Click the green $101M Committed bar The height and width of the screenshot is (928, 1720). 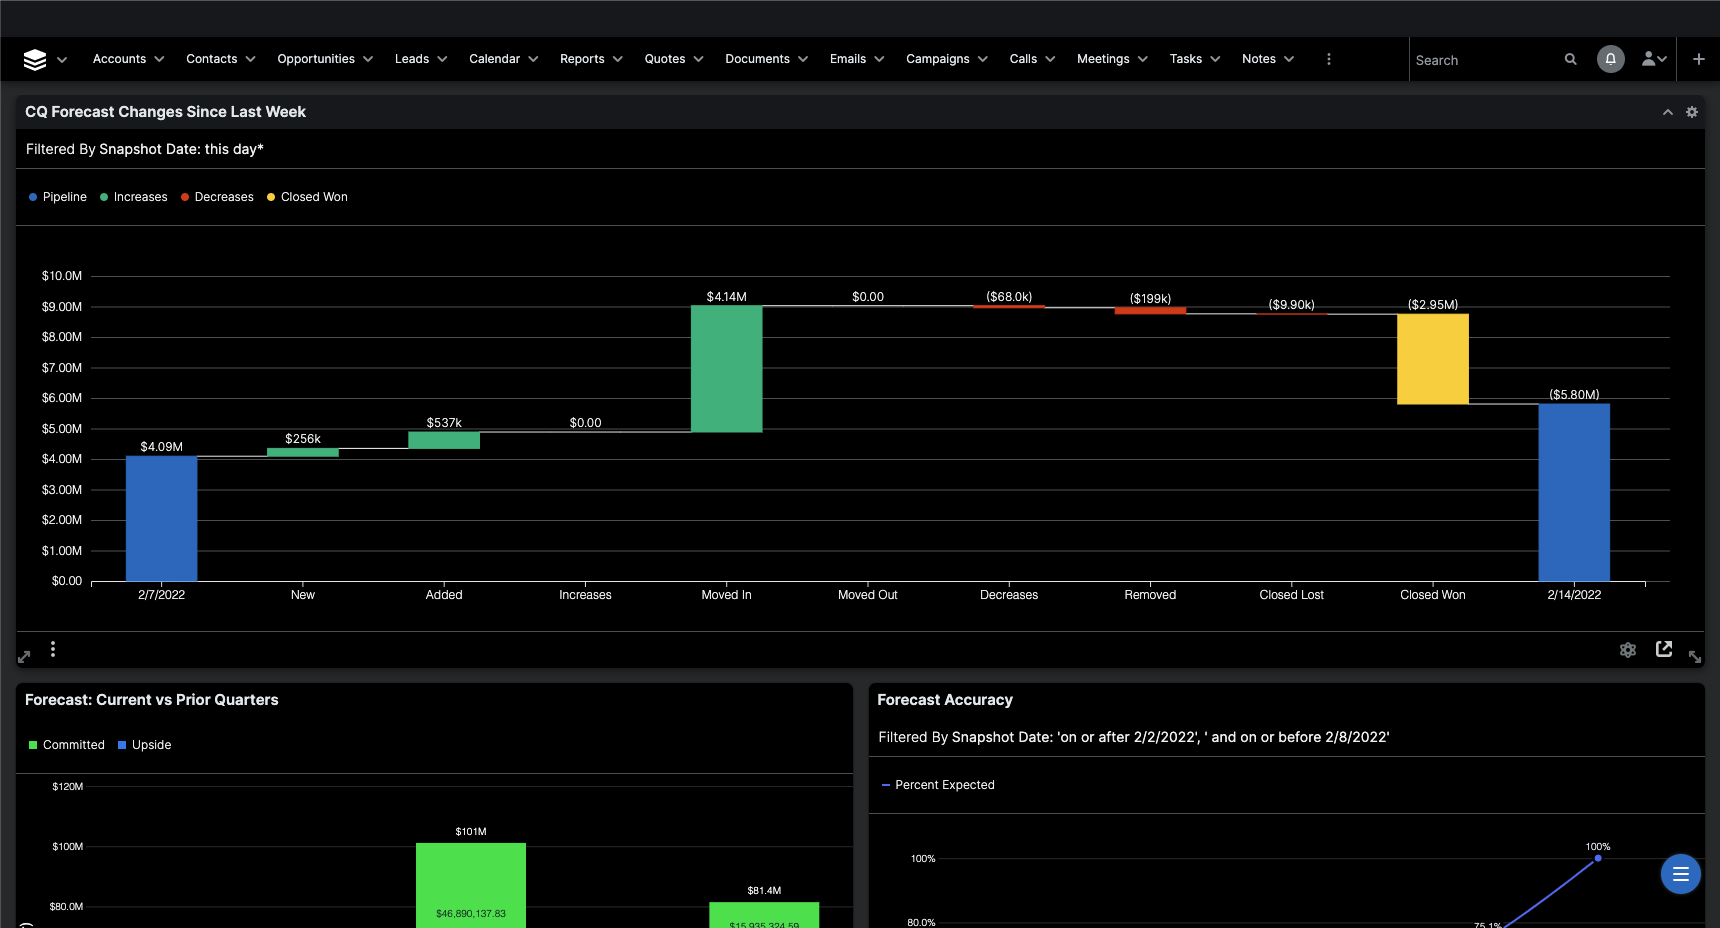471,885
